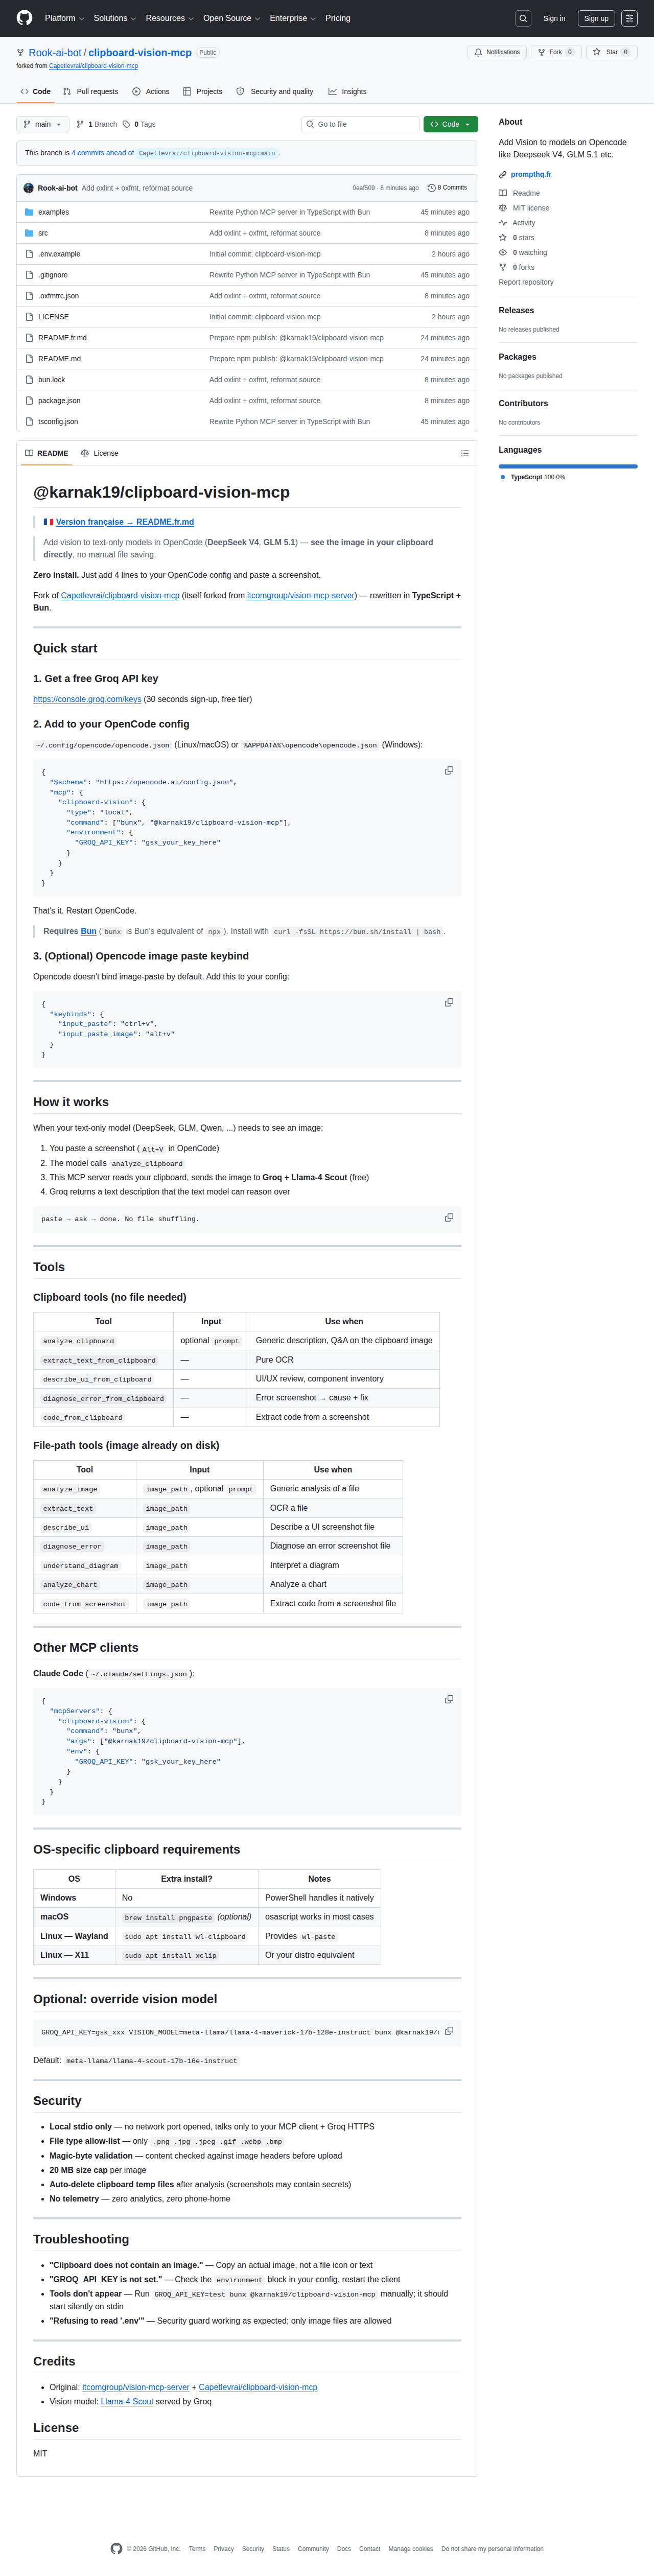Open the Projects tab
Screen dimensions: 654x2576
[x=203, y=91]
